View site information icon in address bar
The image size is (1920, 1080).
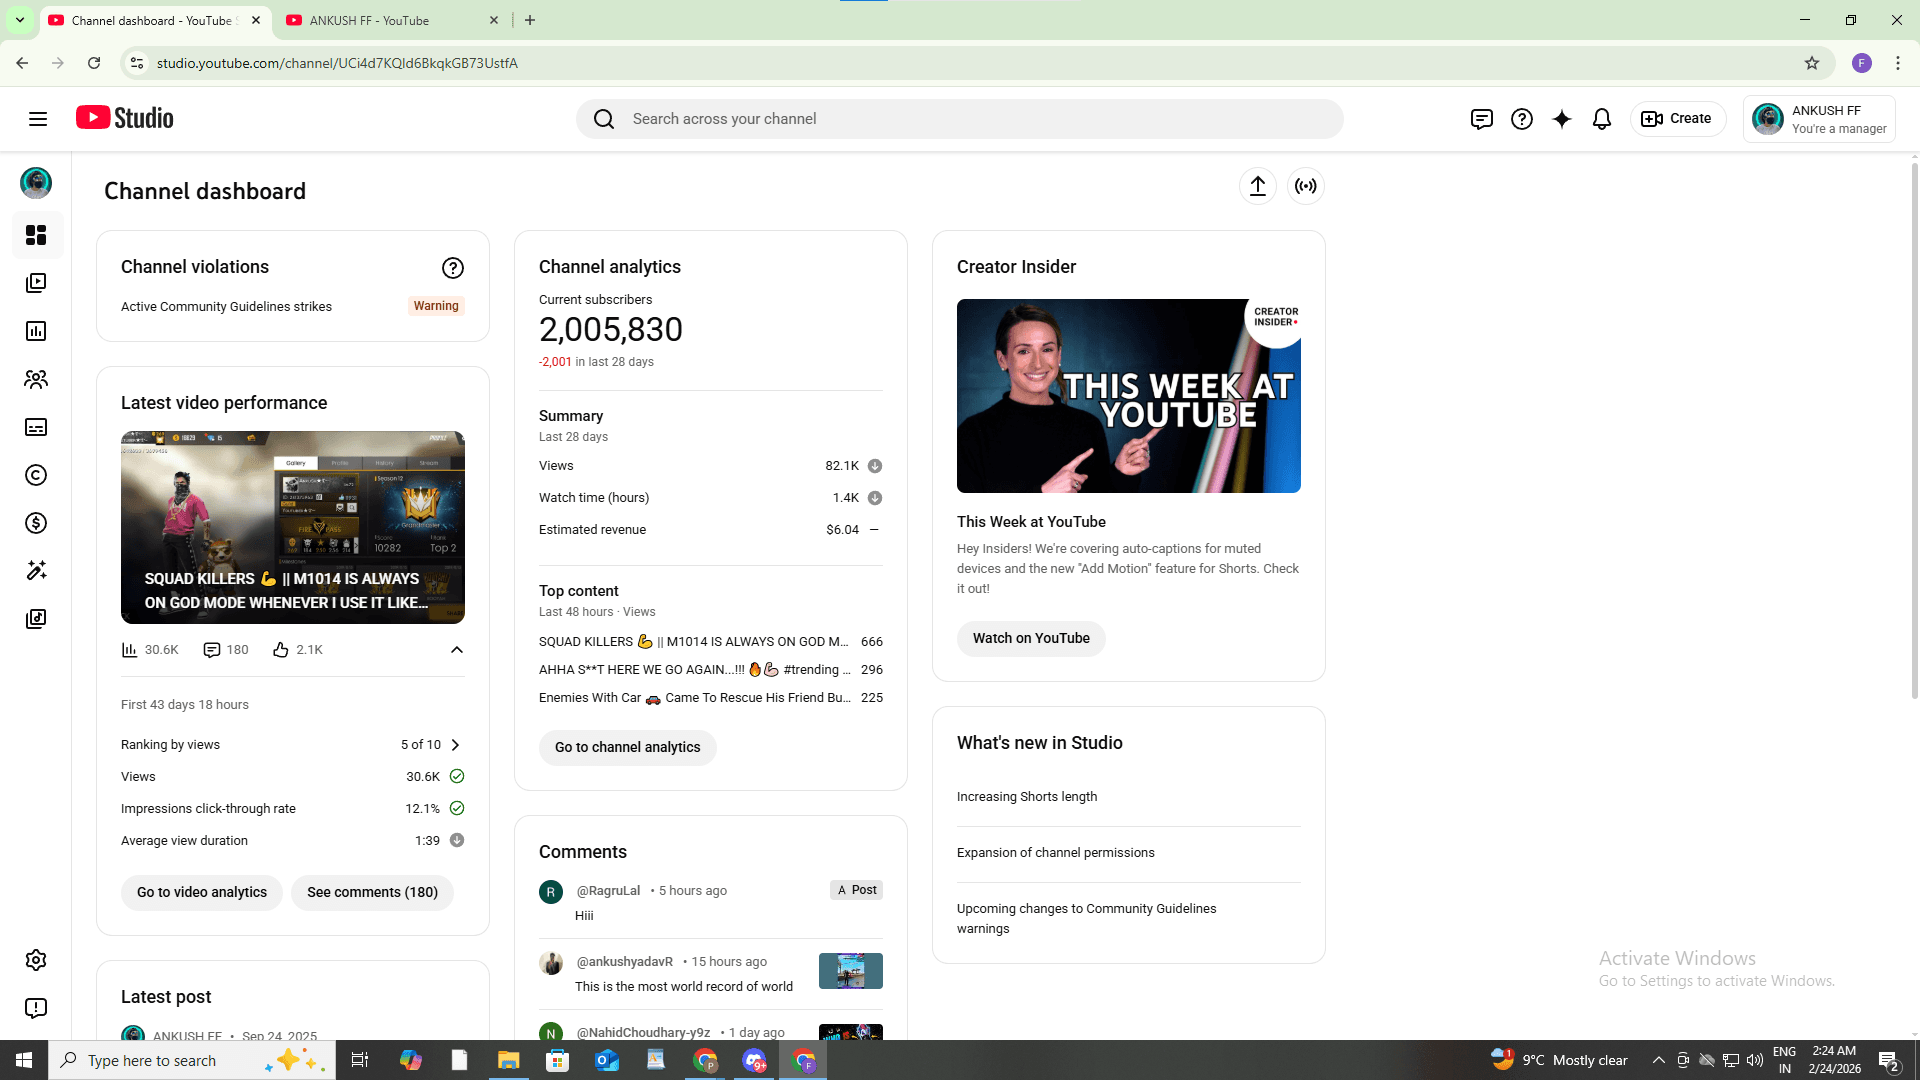pyautogui.click(x=137, y=63)
